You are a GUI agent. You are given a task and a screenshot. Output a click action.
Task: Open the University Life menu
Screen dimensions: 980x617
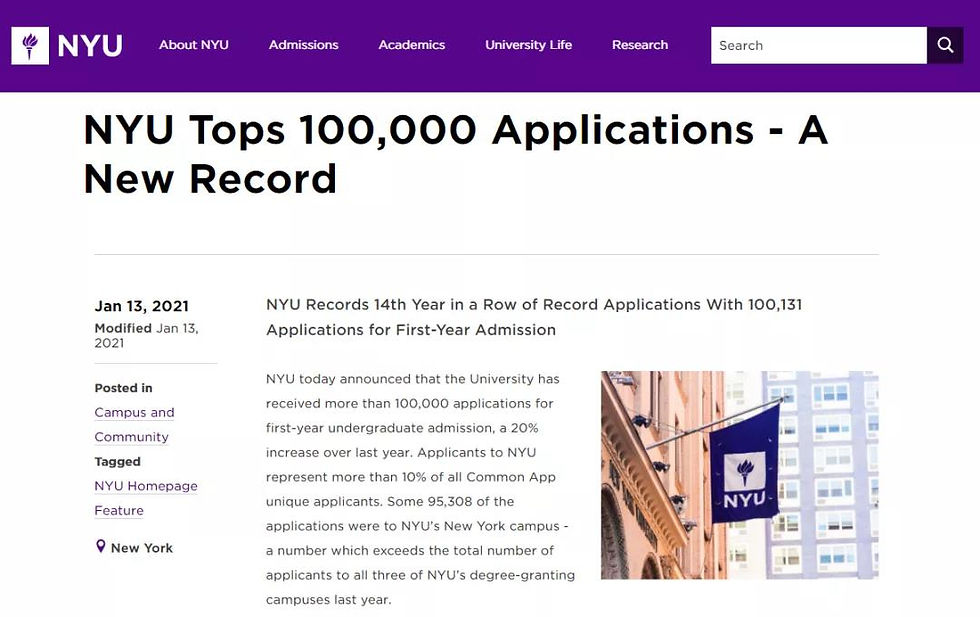pos(529,45)
